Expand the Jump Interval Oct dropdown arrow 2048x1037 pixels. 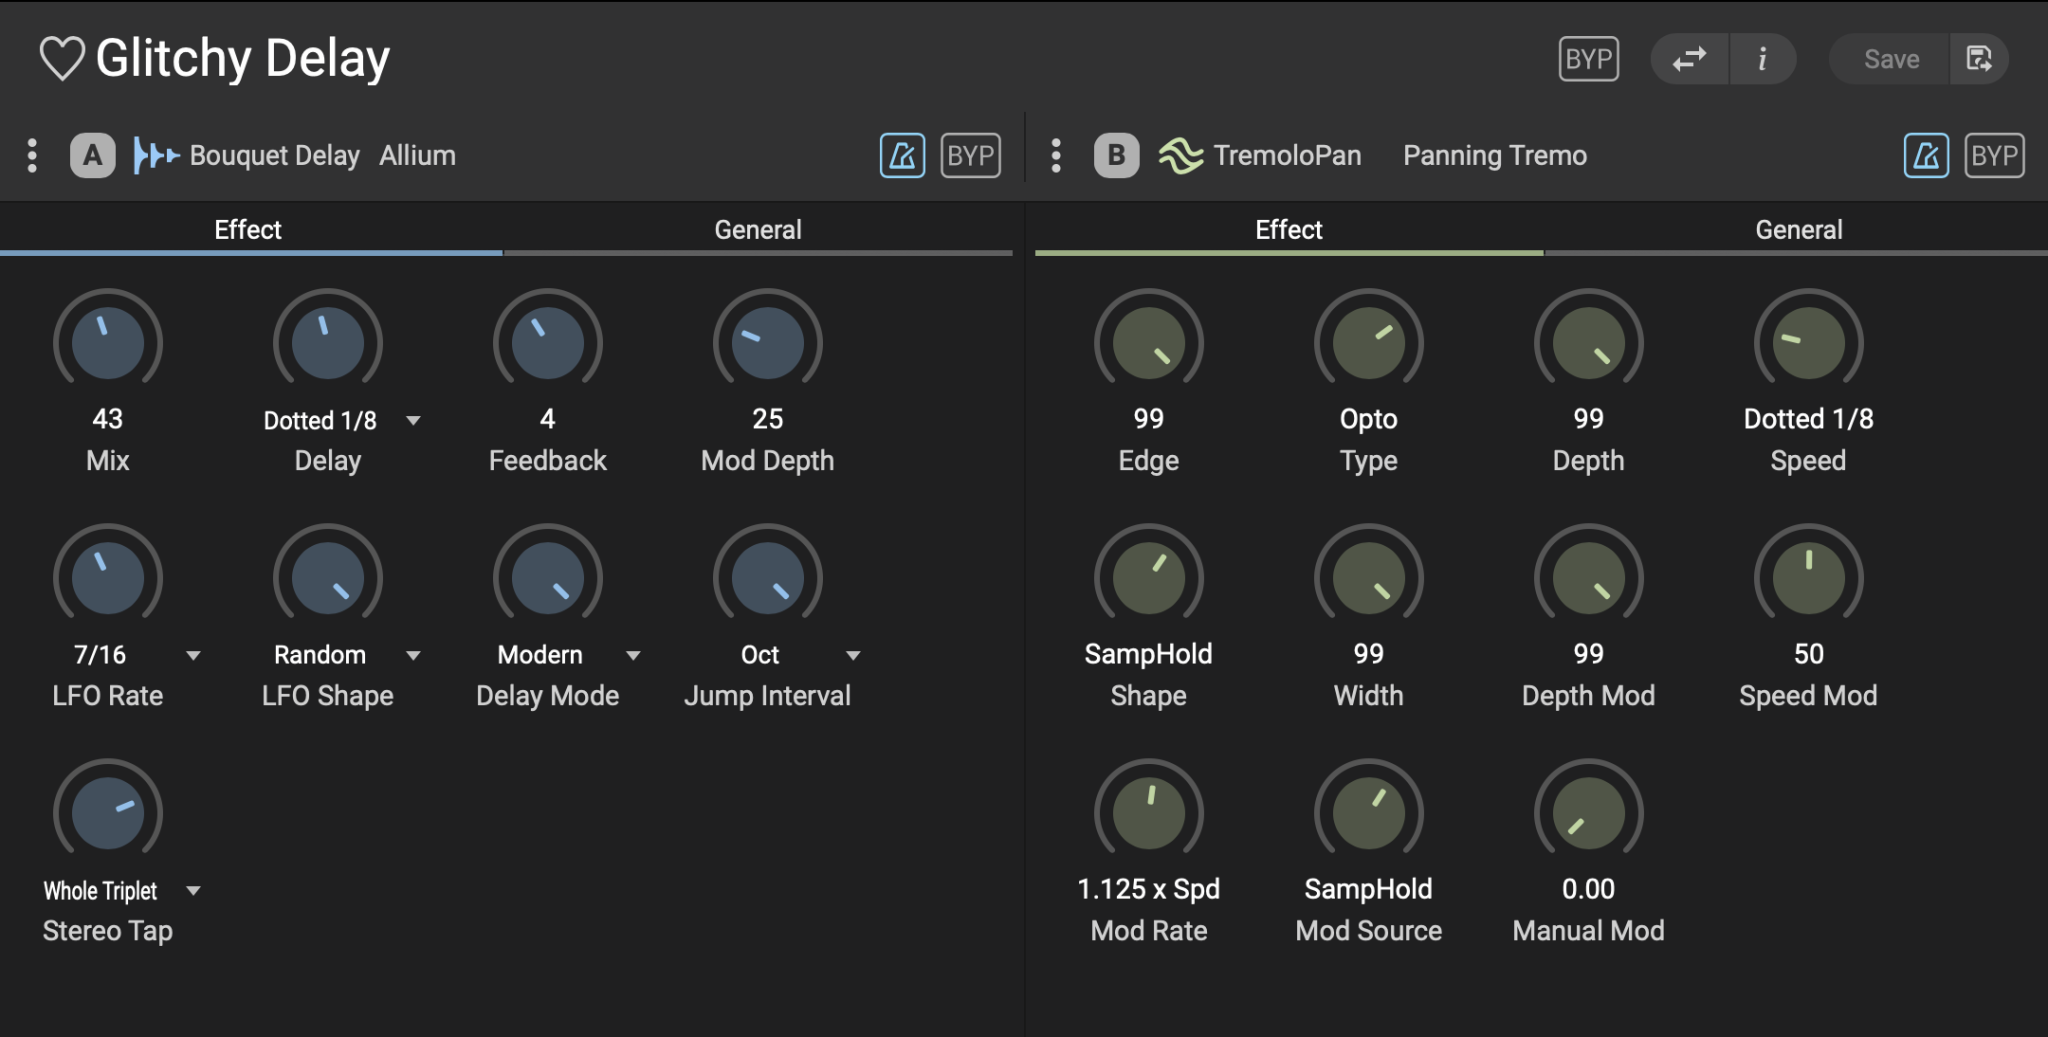(853, 656)
